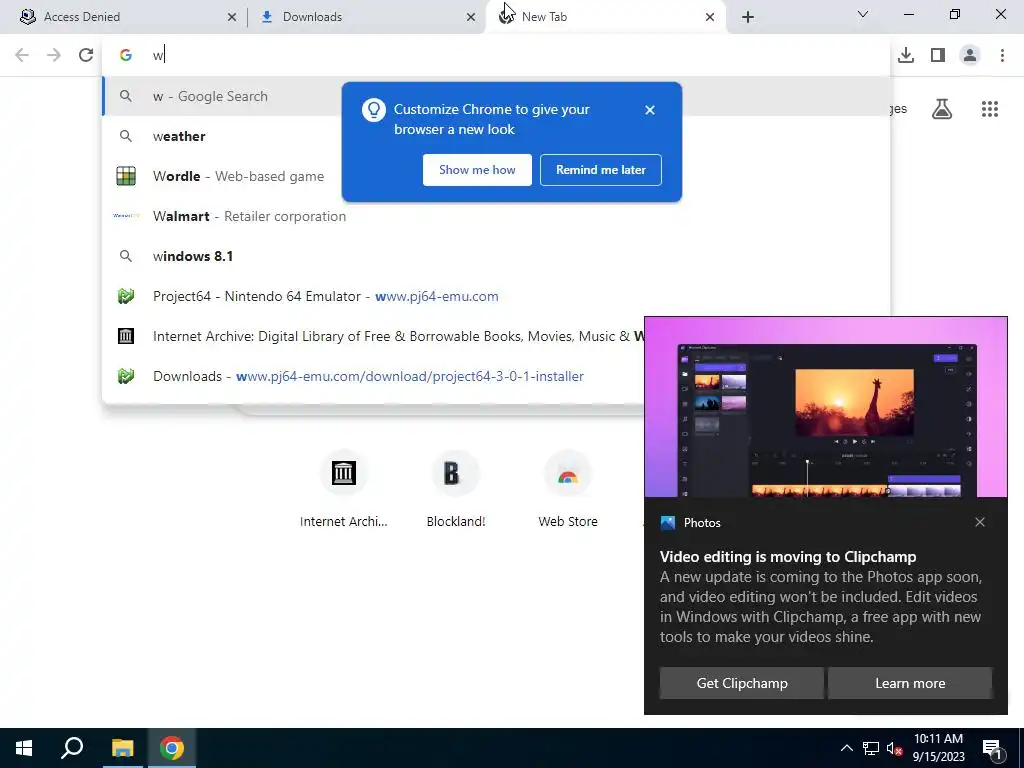Click the Walmart logo icon
This screenshot has width=1024, height=768.
[126, 216]
